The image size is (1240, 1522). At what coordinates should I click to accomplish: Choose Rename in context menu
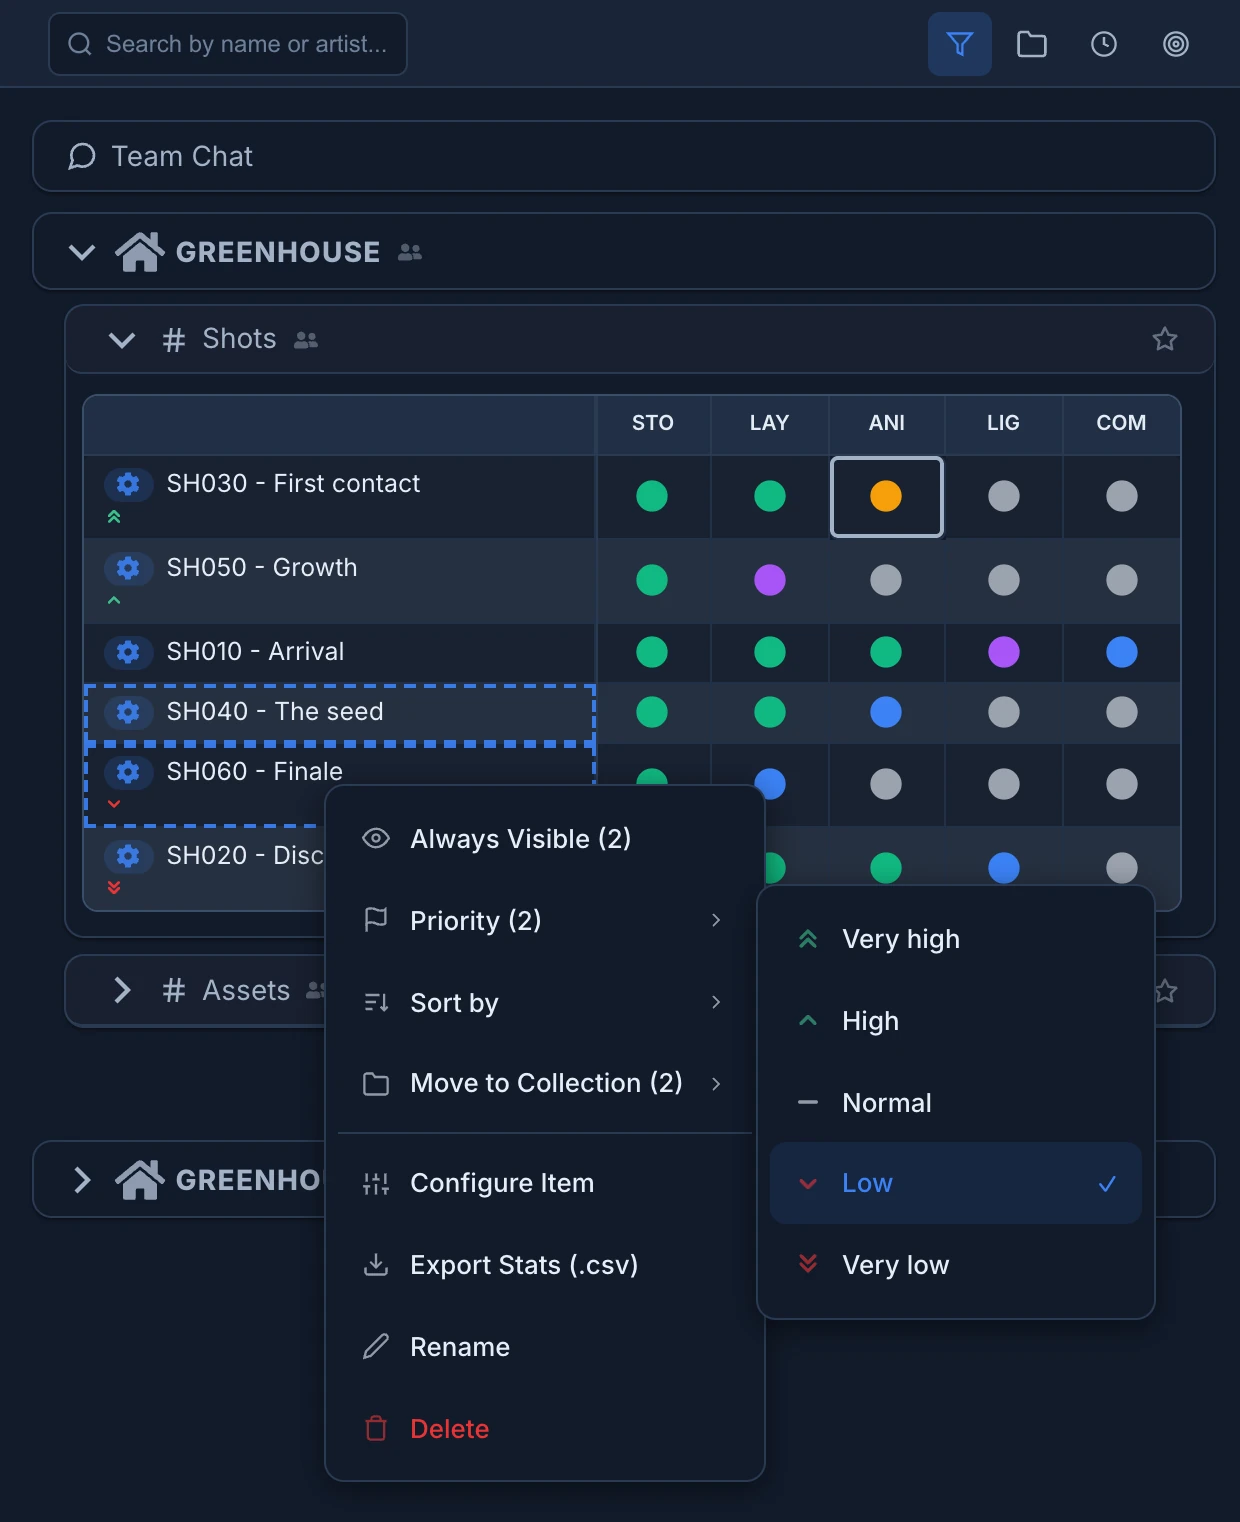pyautogui.click(x=545, y=1347)
